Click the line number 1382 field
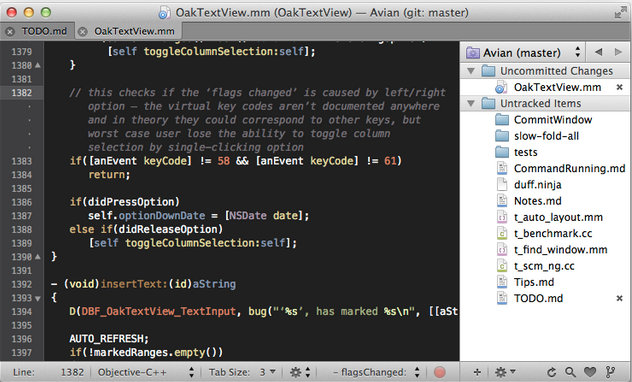 tap(72, 372)
